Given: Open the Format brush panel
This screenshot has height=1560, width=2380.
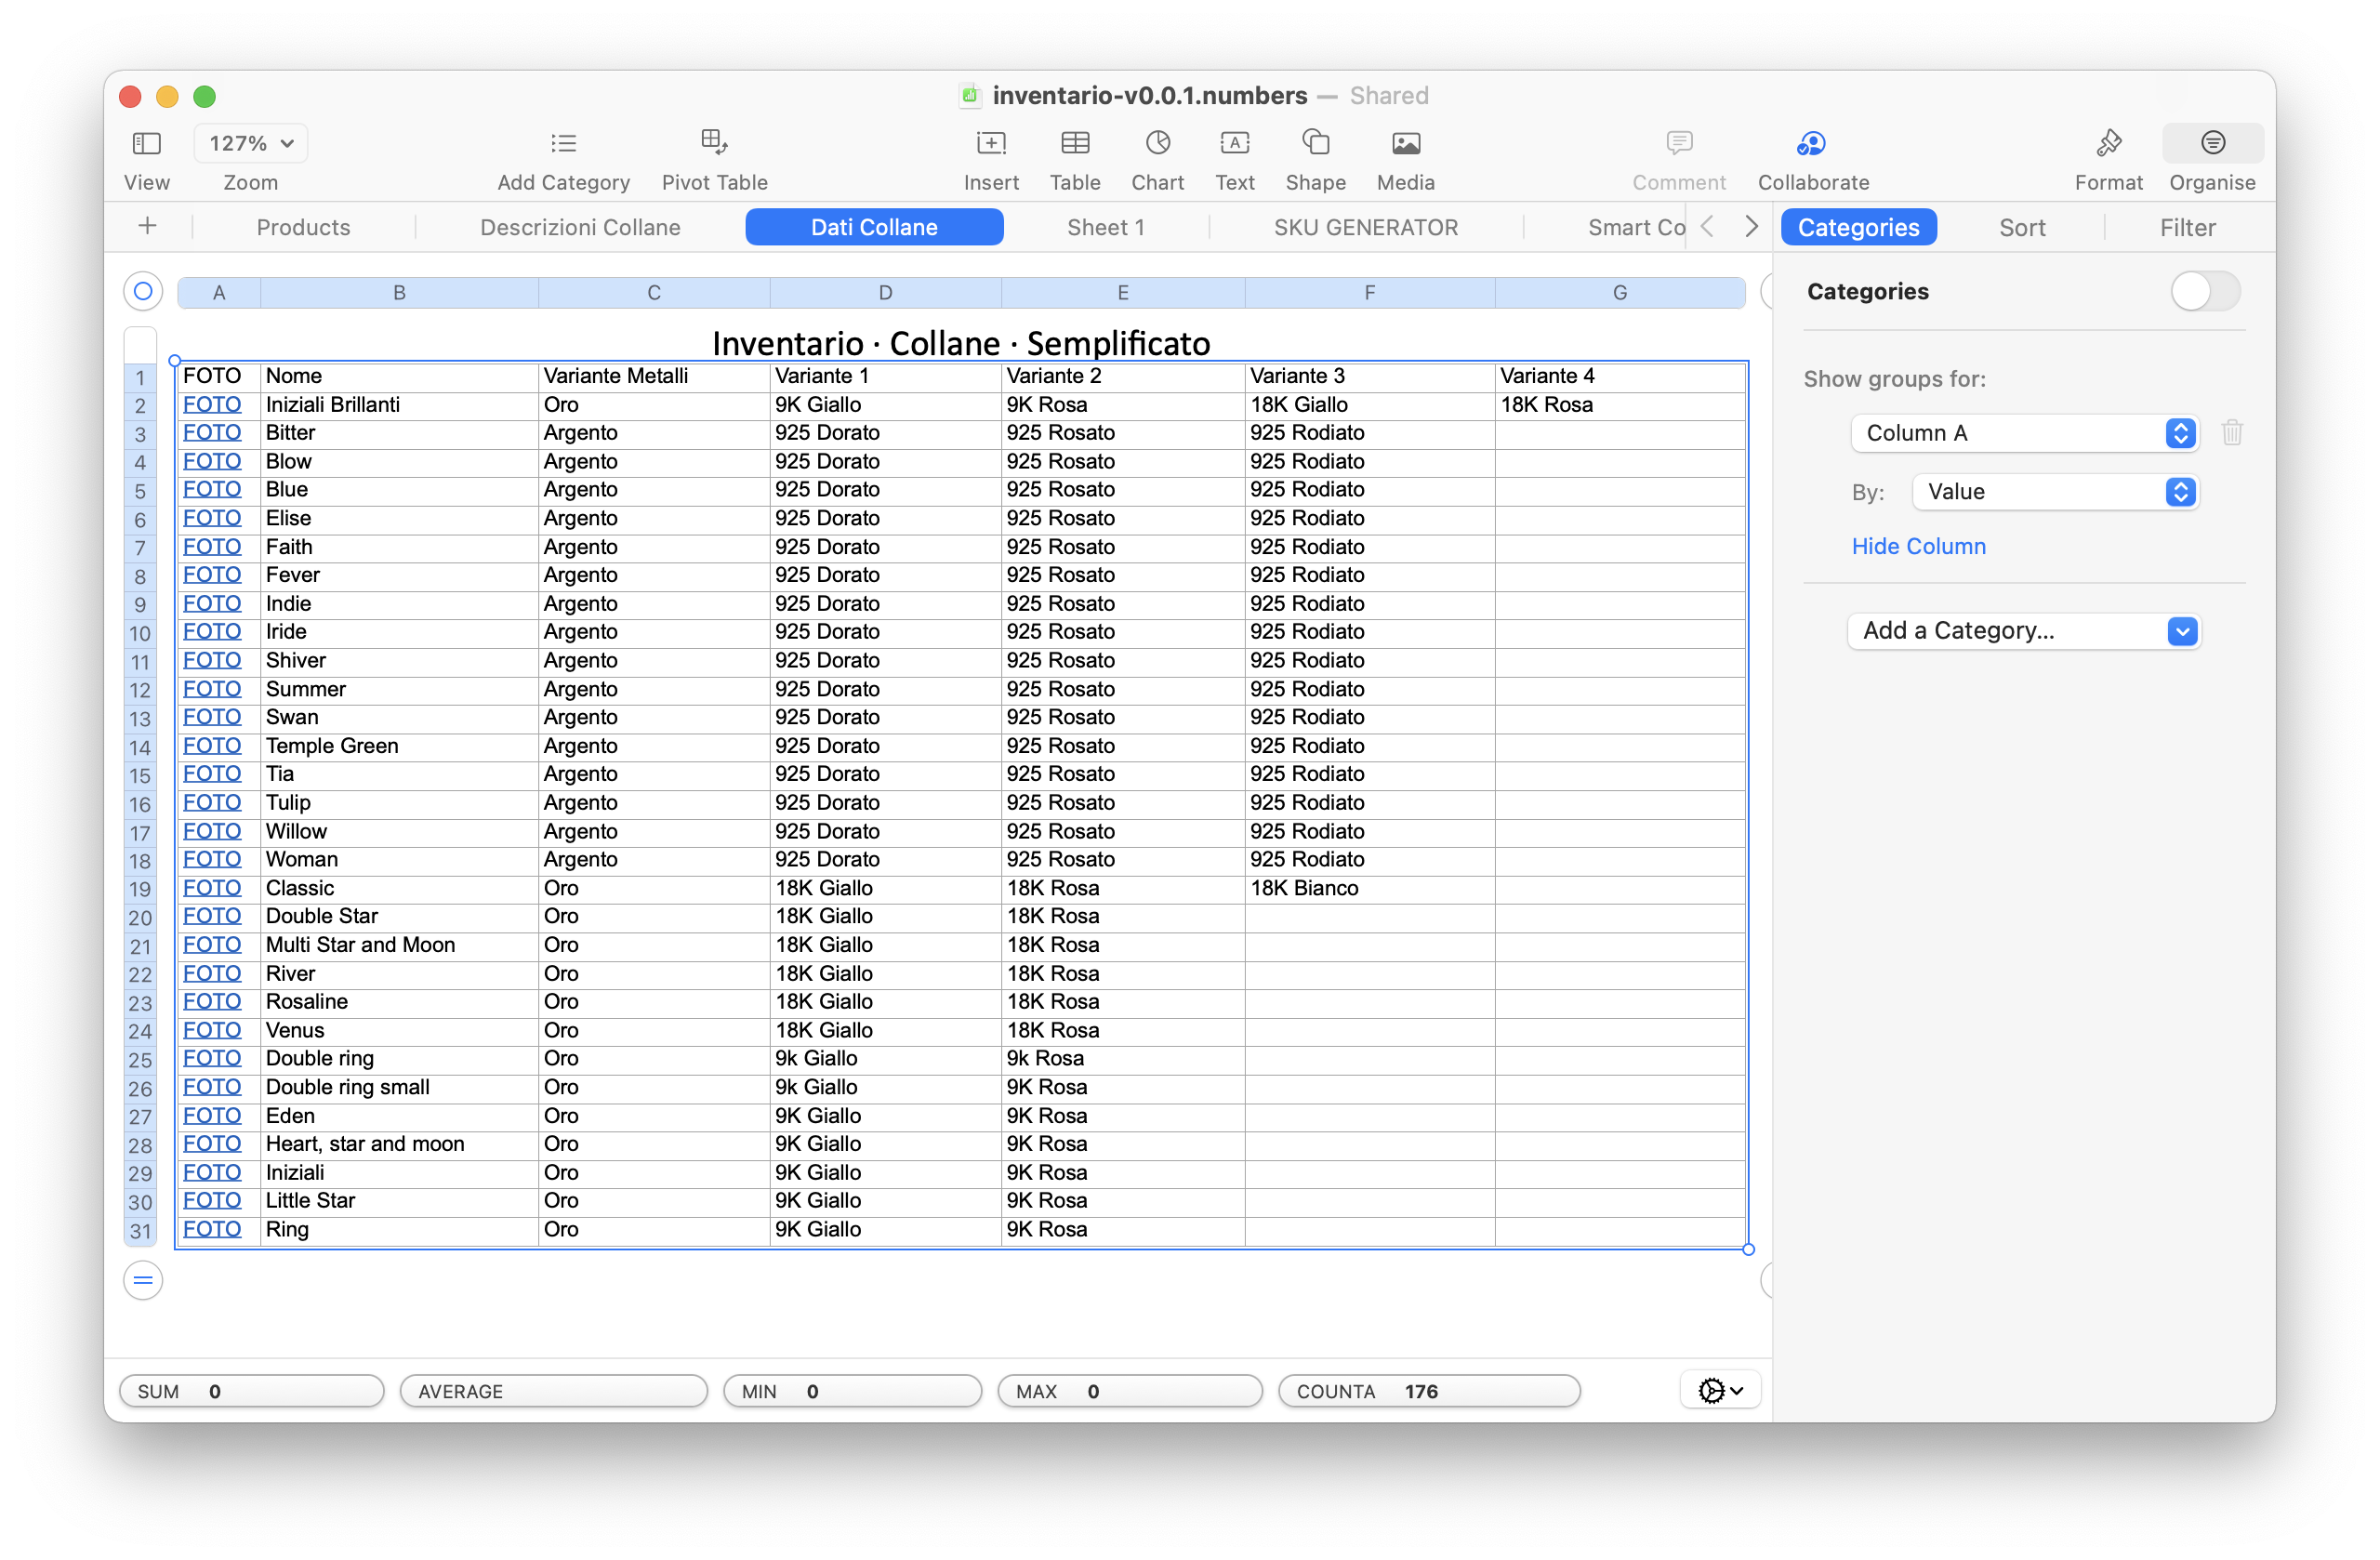Looking at the screenshot, I should [x=2108, y=144].
